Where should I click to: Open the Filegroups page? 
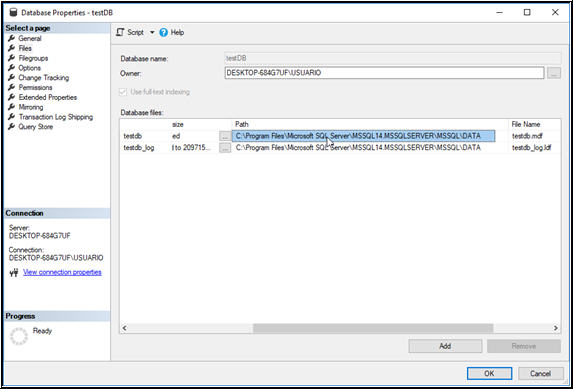pos(33,58)
